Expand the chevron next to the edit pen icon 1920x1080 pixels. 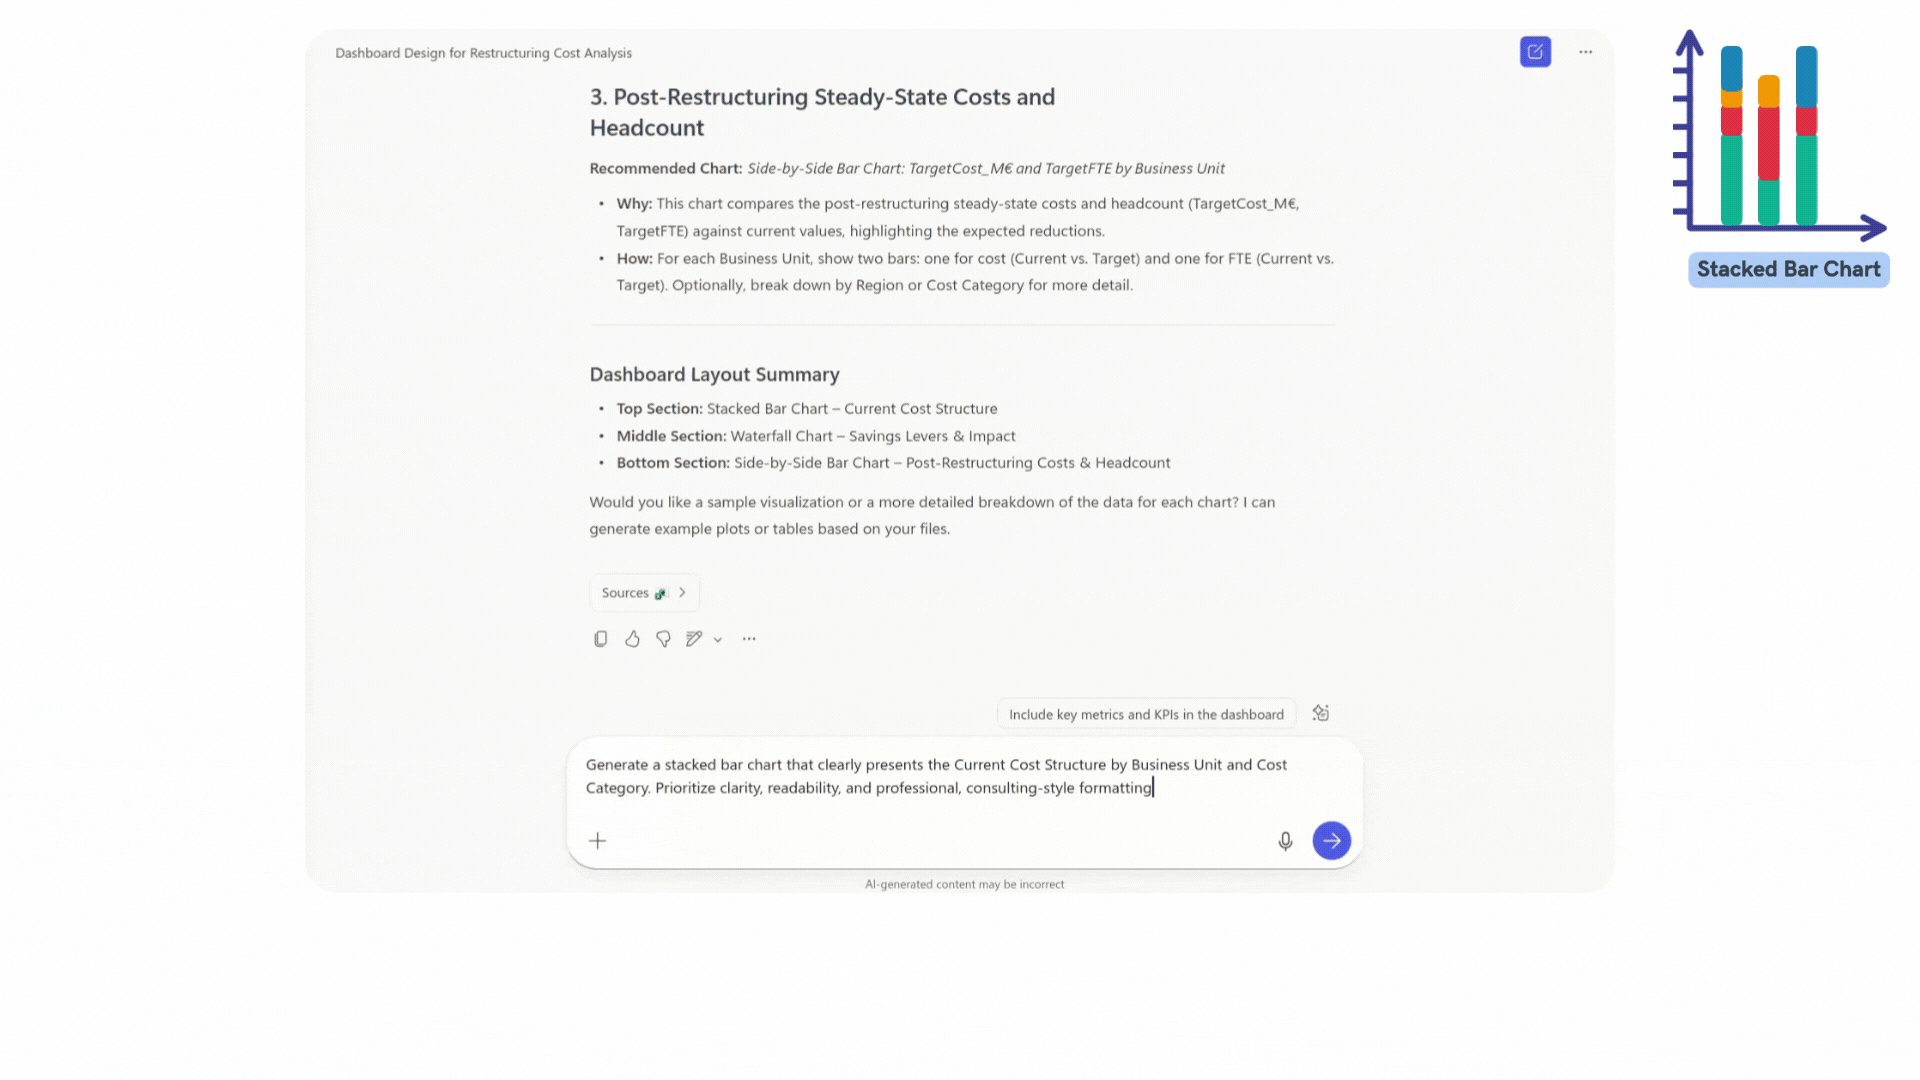pos(718,640)
